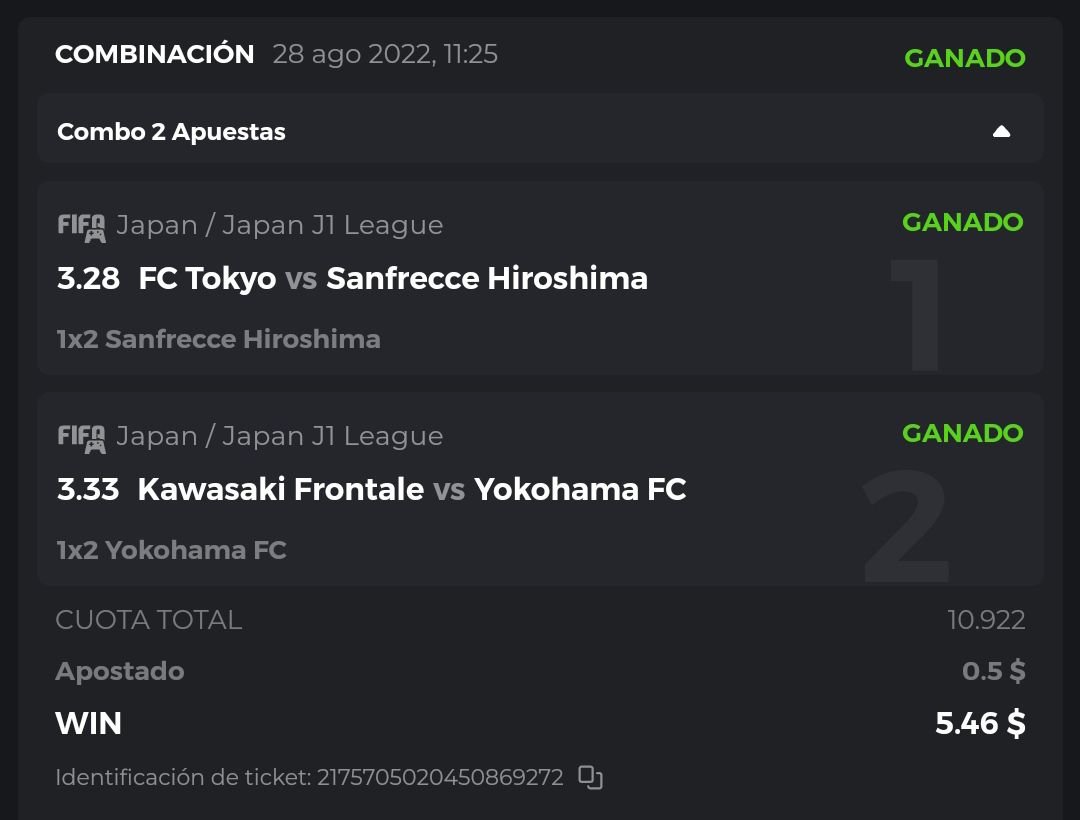Click the GANADO status of first bet
1080x820 pixels.
pyautogui.click(x=962, y=222)
